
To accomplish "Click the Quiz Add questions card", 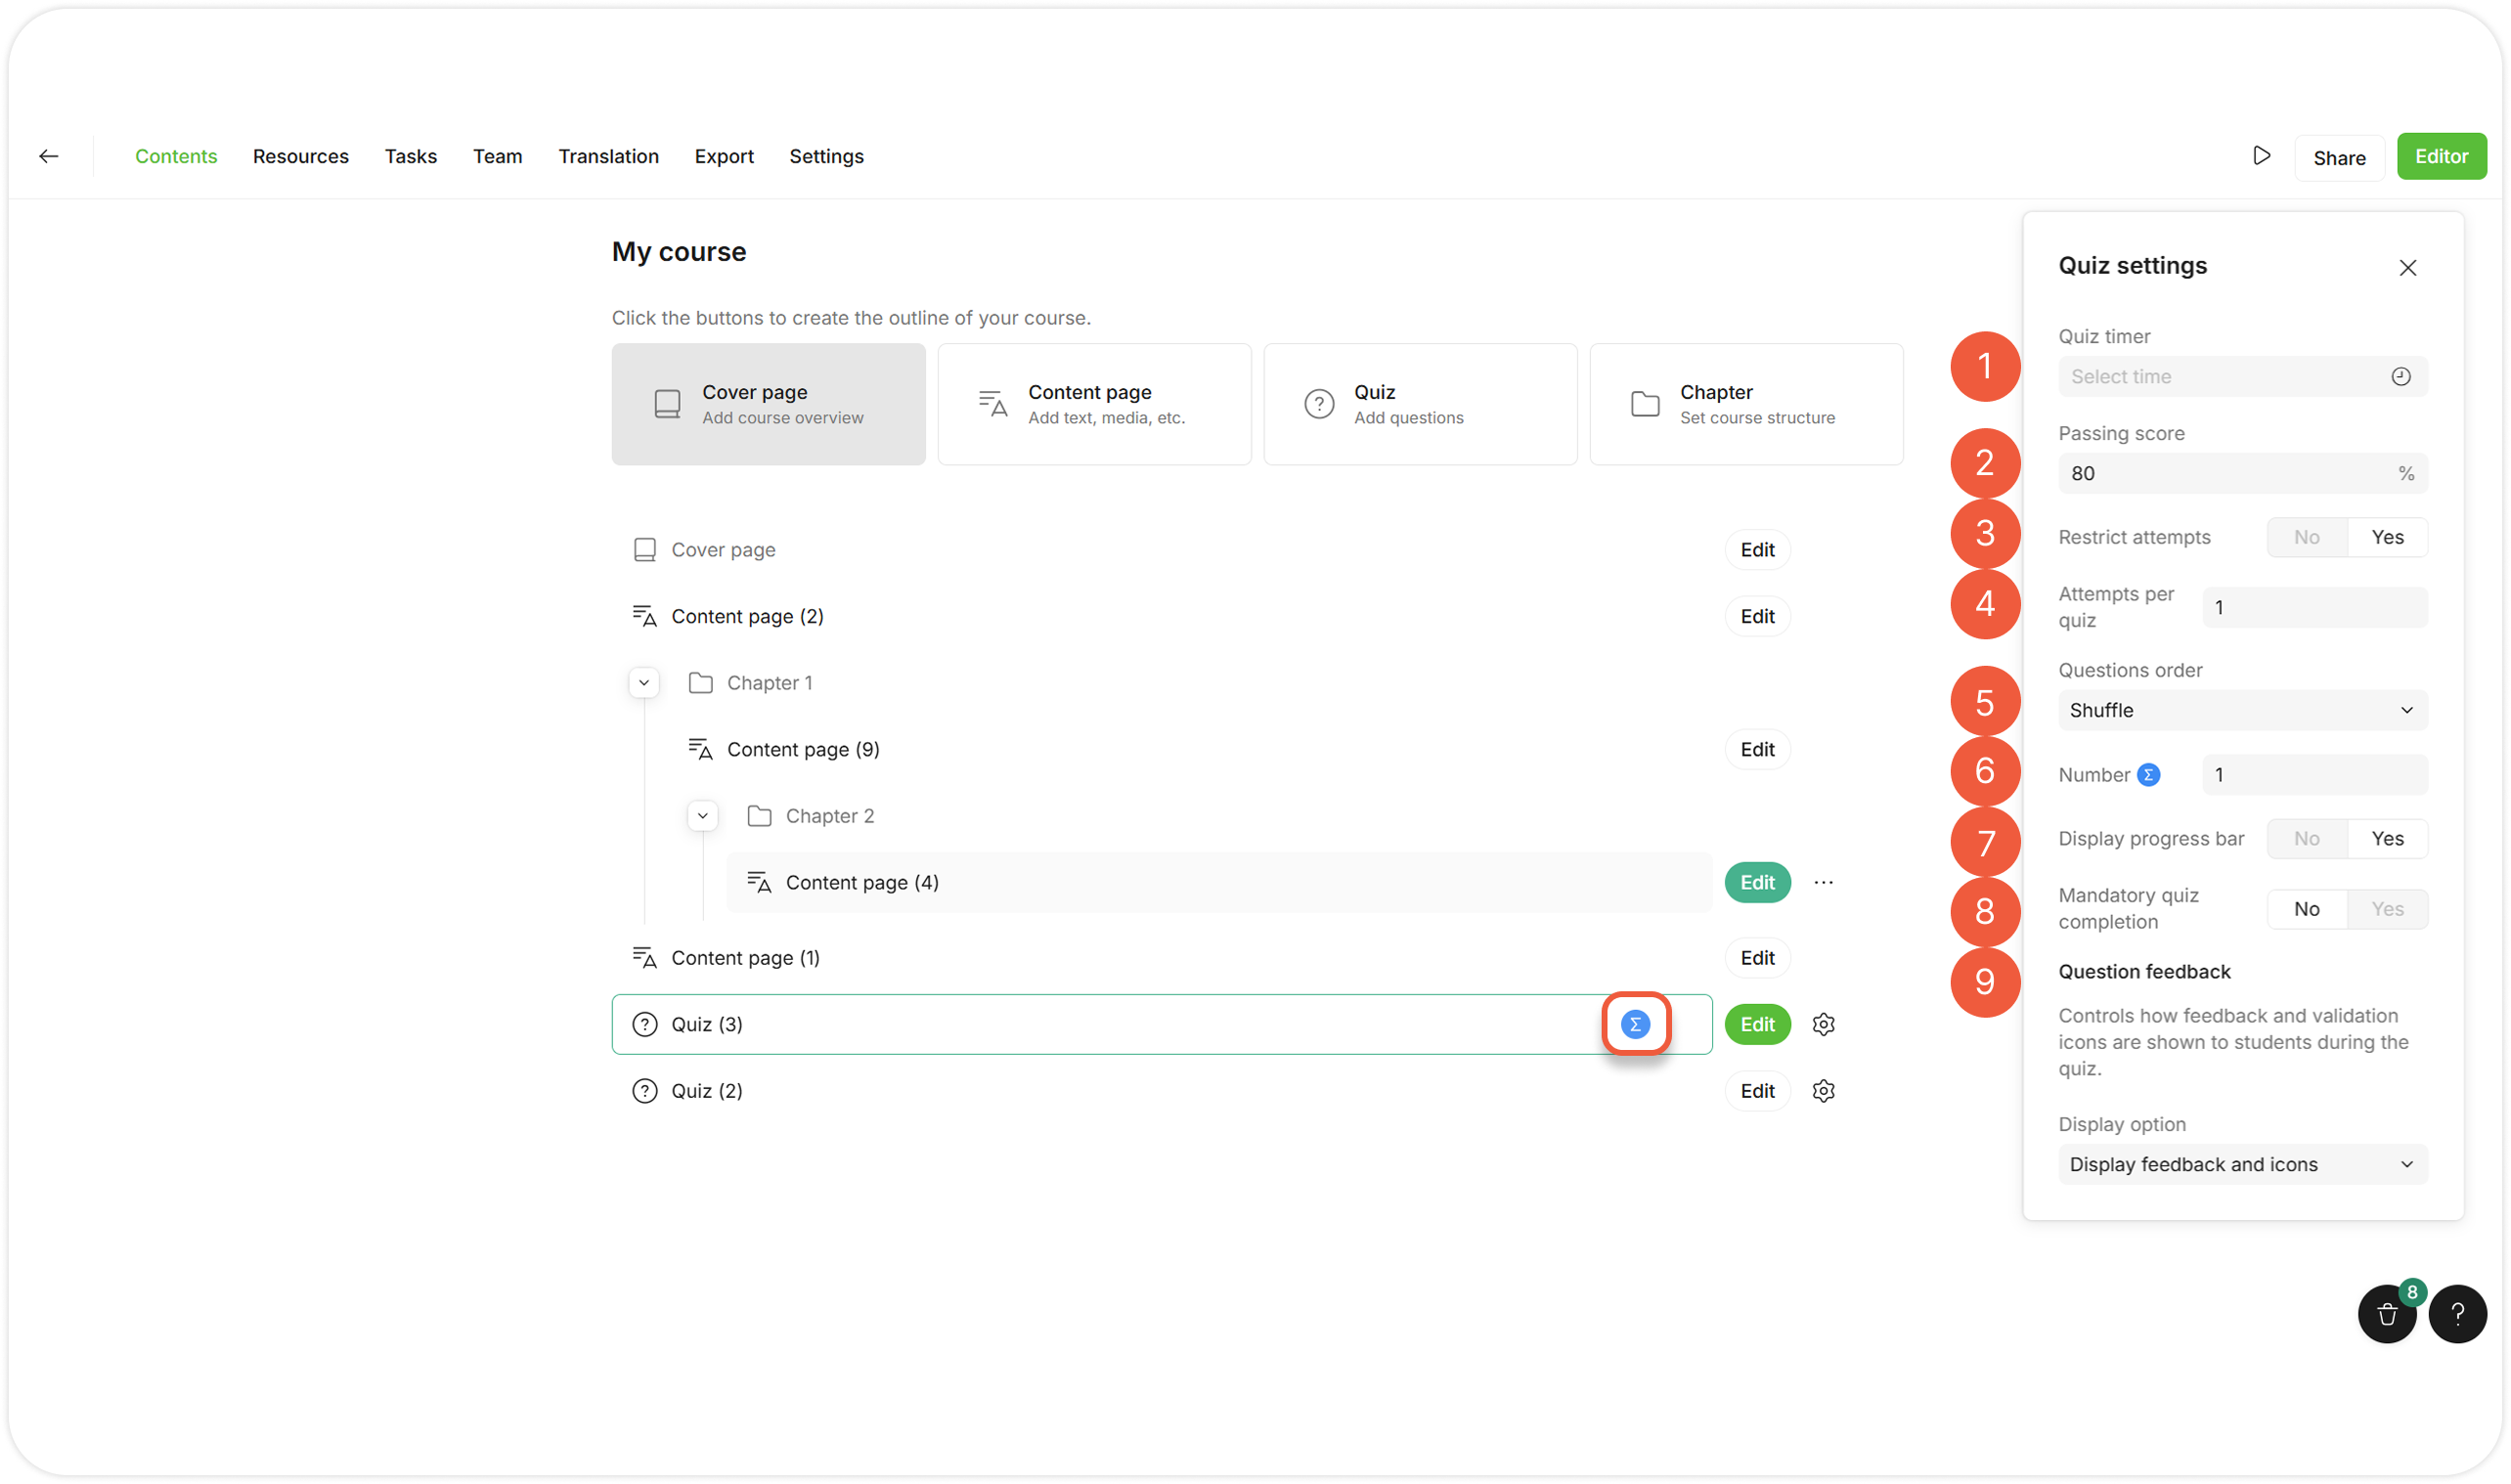I will [x=1420, y=404].
